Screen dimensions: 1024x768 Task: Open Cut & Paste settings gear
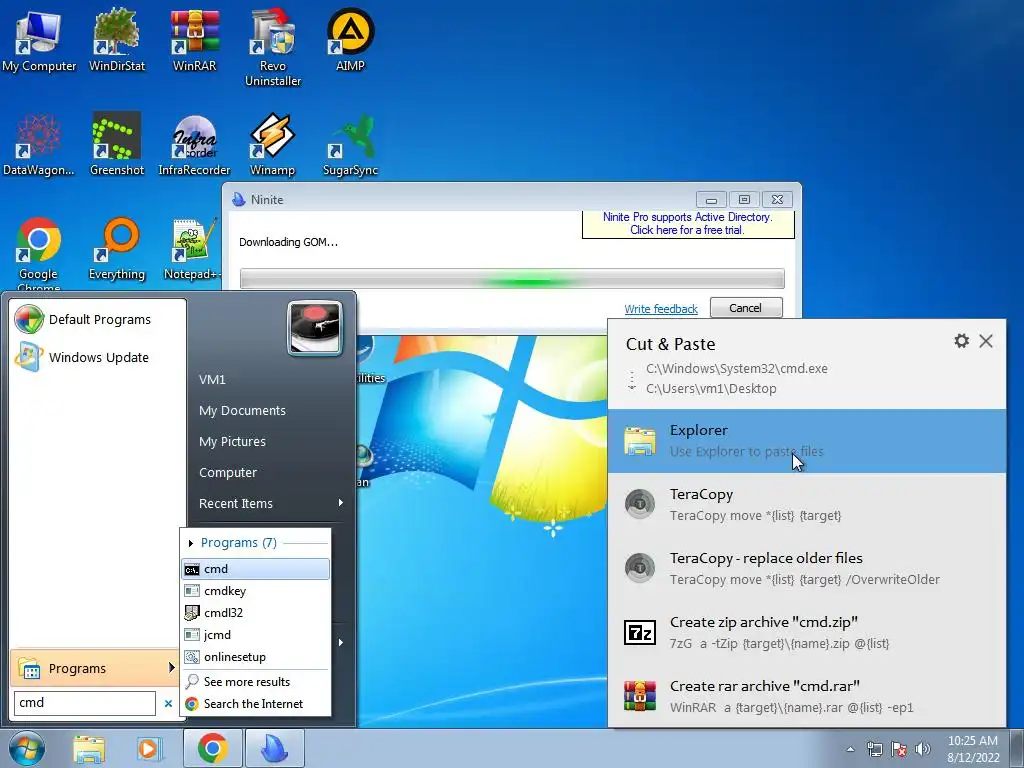click(x=961, y=340)
